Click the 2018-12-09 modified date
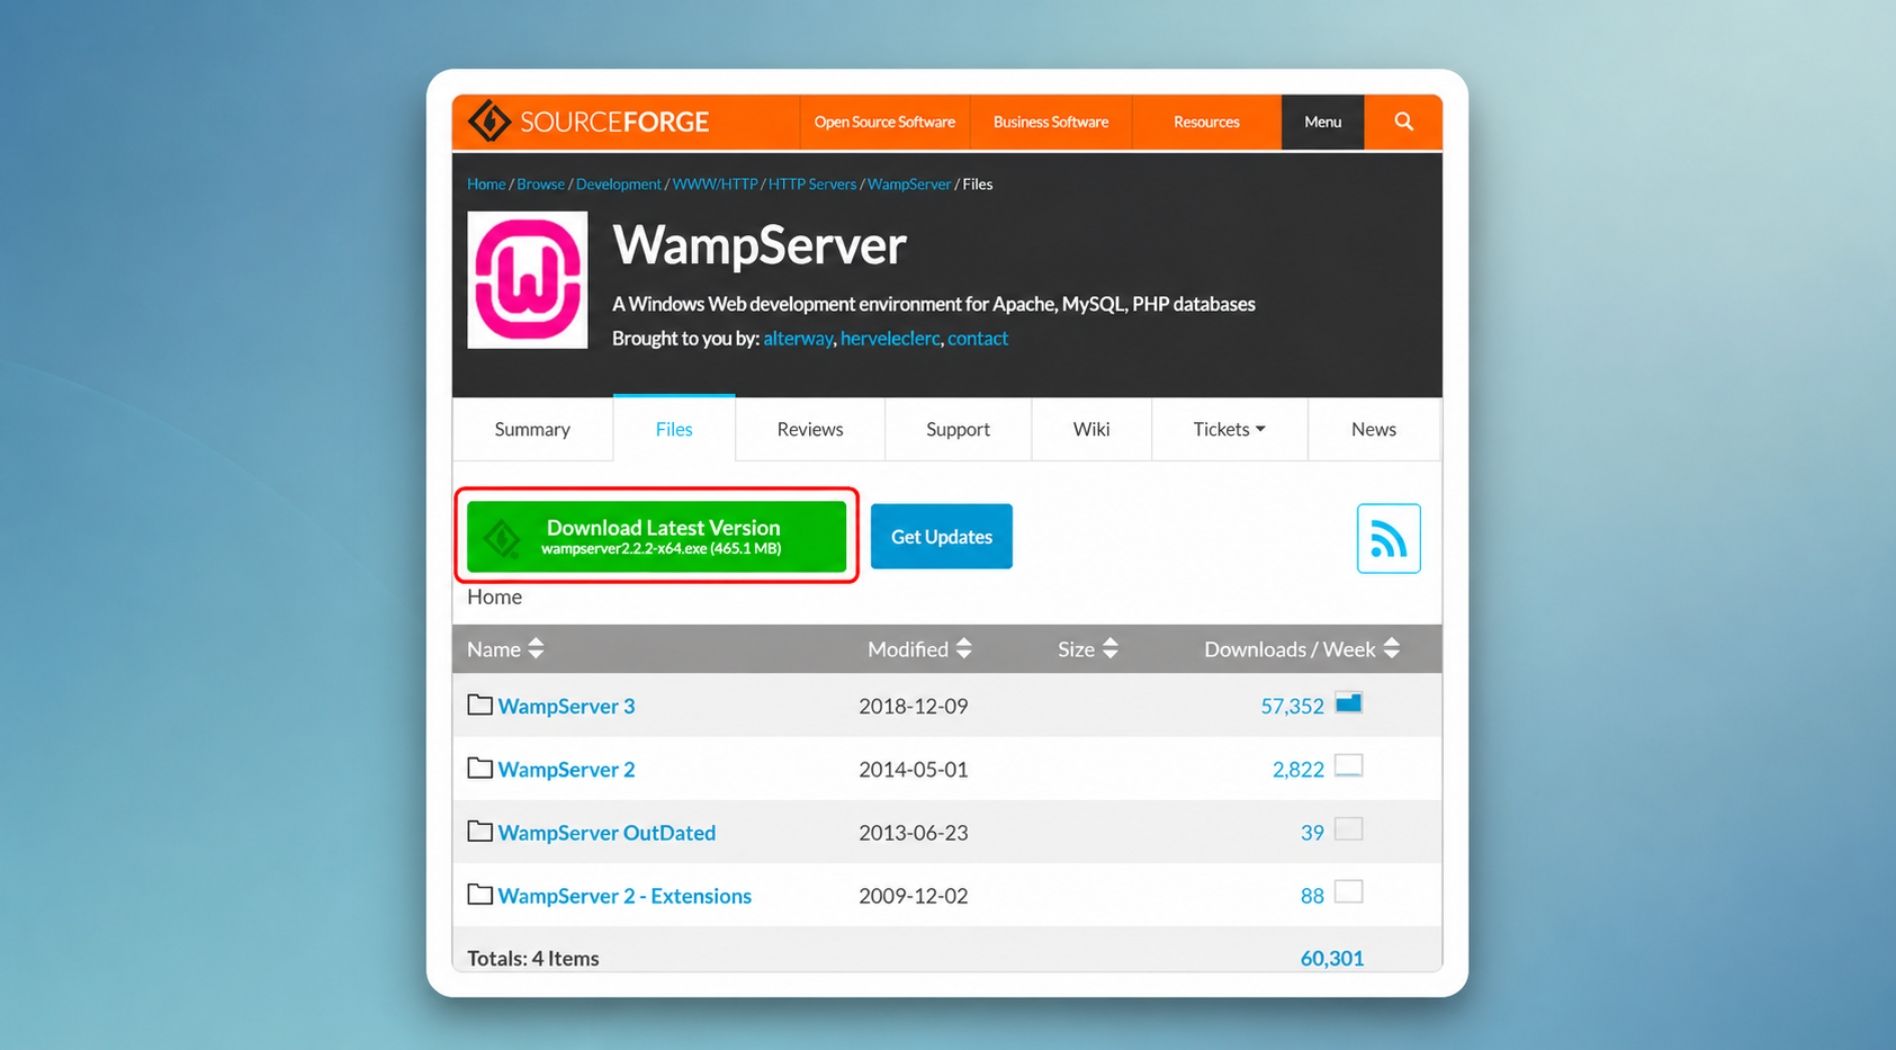Image resolution: width=1896 pixels, height=1050 pixels. coord(913,706)
